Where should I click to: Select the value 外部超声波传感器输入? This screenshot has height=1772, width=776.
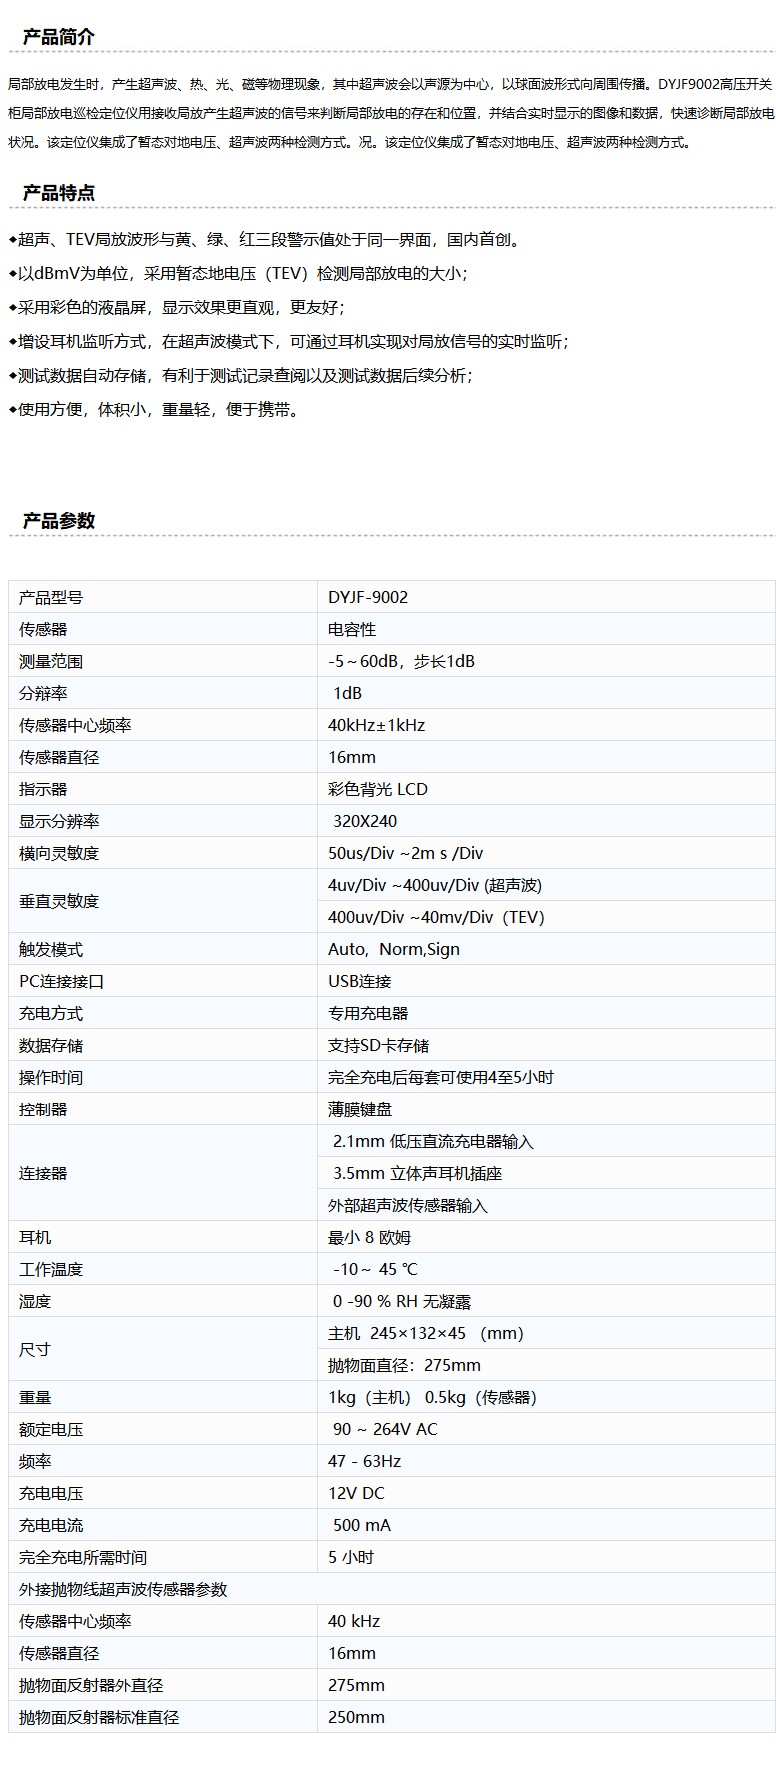pos(408,1205)
